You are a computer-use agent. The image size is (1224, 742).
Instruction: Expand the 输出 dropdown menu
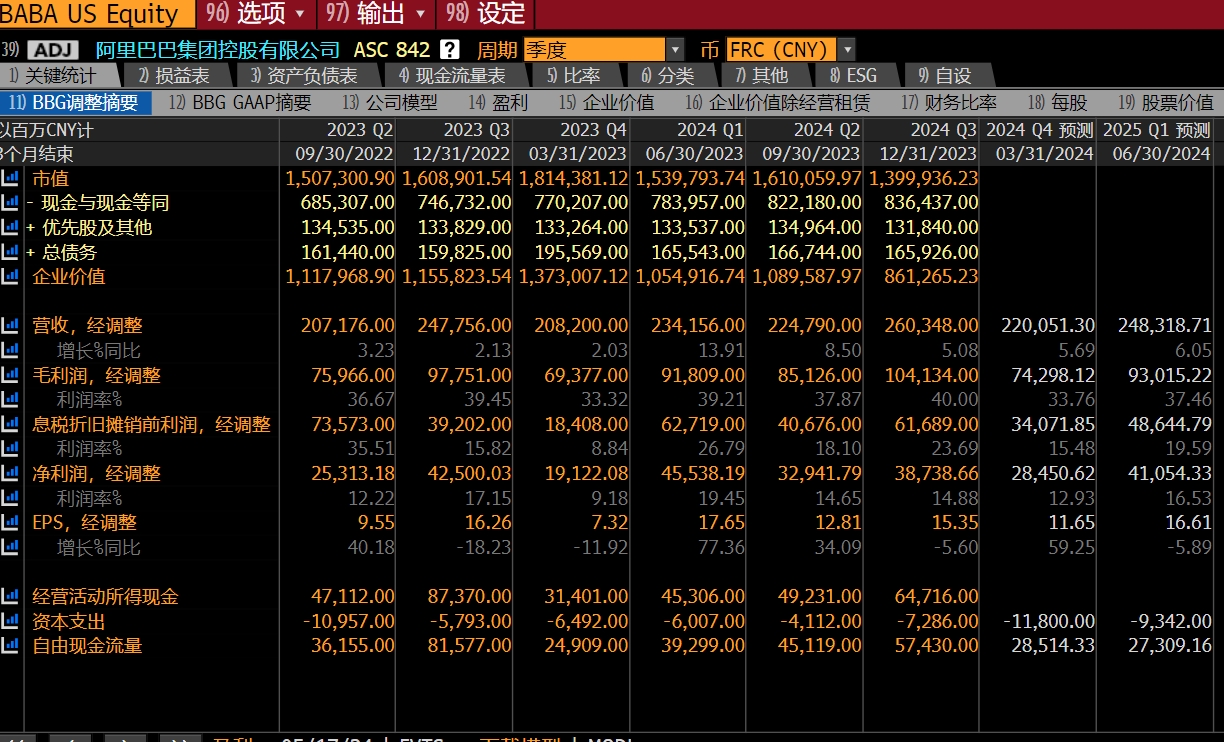377,14
